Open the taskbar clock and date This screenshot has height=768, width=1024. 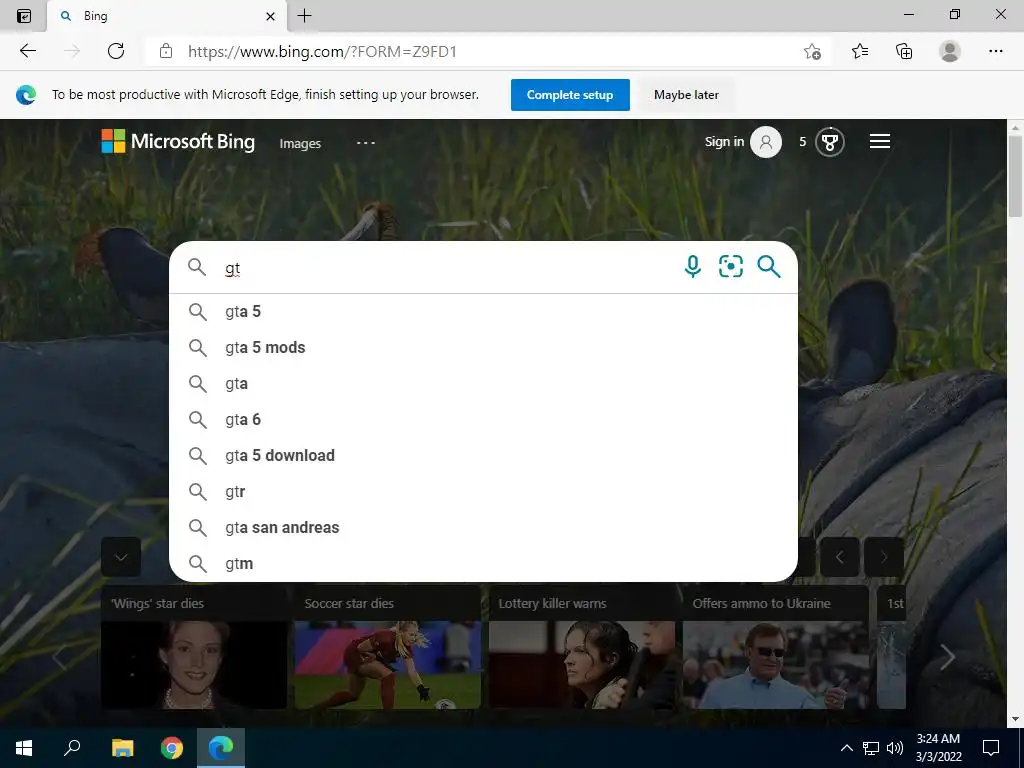[x=938, y=748]
